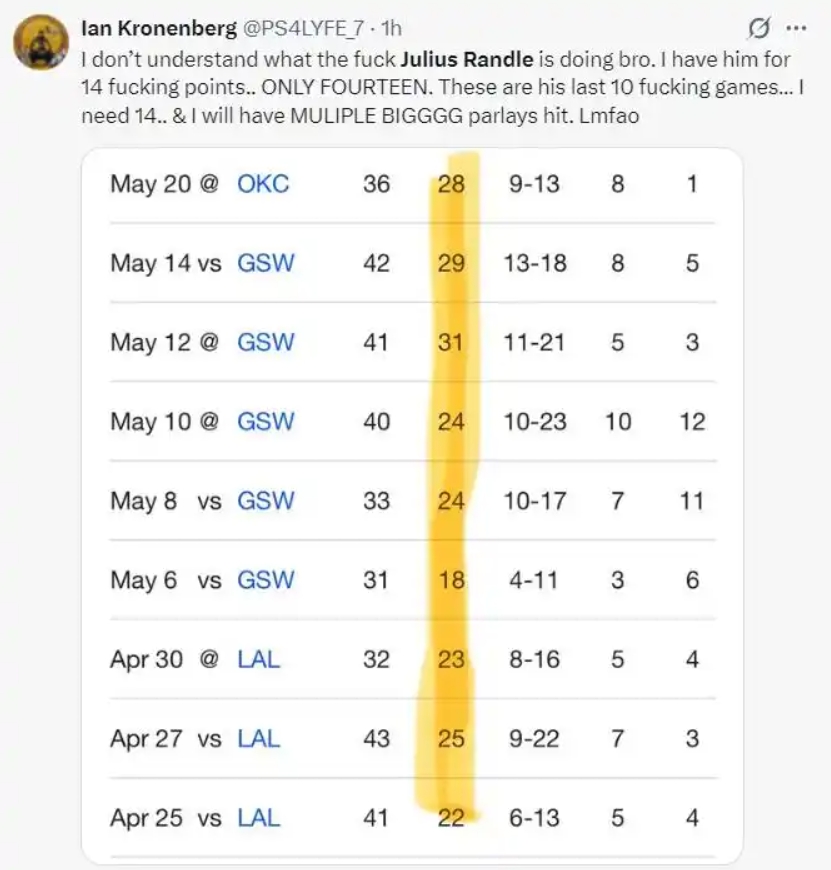
Task: Click GSW link in May 8 row
Action: (265, 501)
